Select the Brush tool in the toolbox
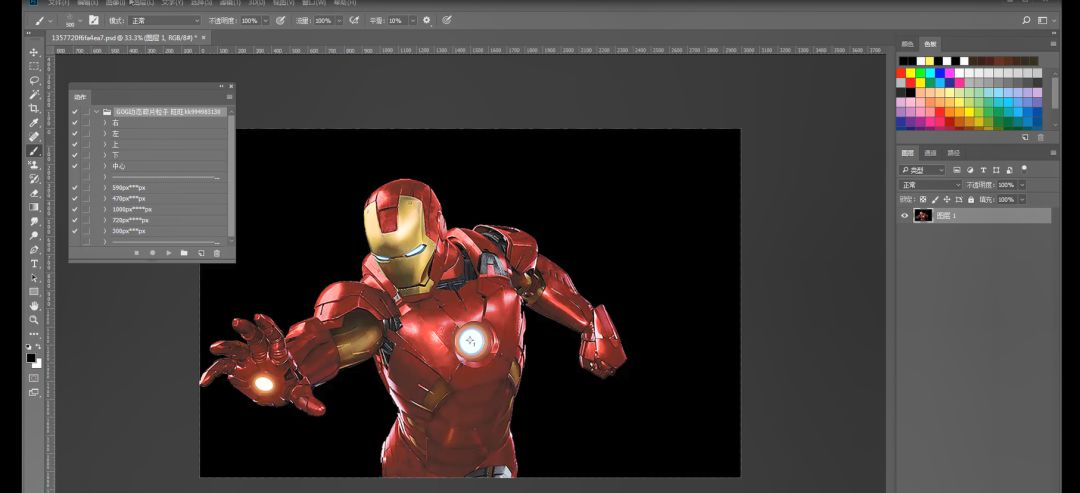Screen dimensions: 1080x493 (x=34, y=151)
